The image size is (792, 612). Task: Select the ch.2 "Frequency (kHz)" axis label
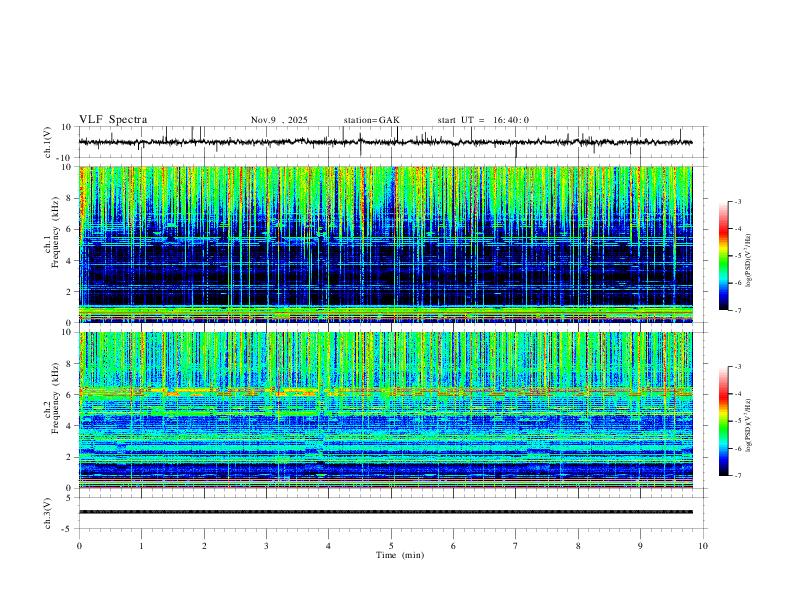(56, 398)
